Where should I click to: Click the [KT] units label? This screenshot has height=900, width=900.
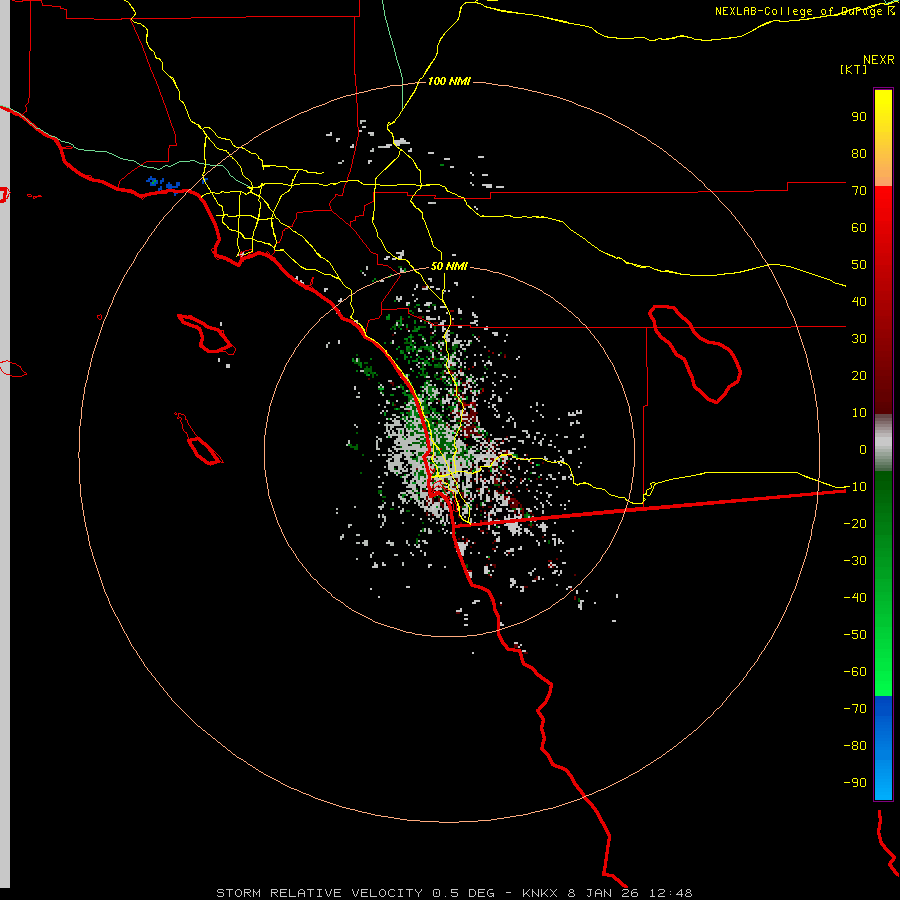[853, 69]
